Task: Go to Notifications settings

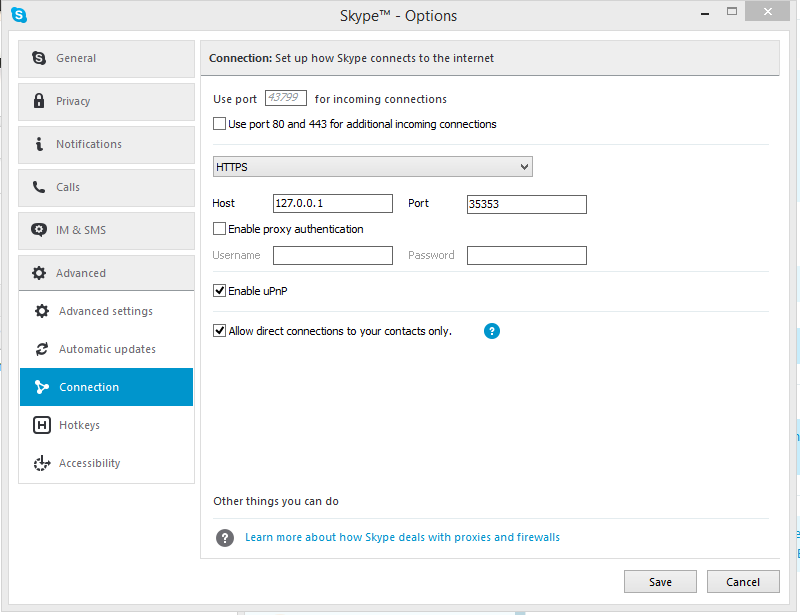Action: 107,144
